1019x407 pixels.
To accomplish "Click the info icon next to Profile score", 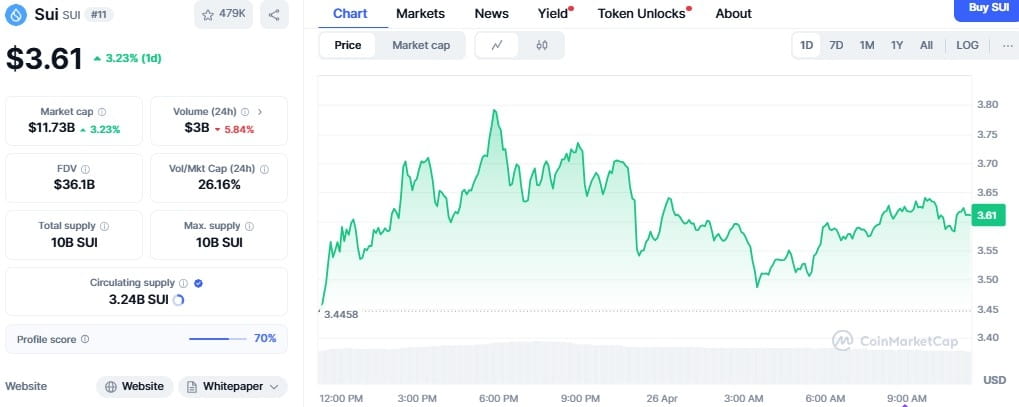I will pos(84,340).
